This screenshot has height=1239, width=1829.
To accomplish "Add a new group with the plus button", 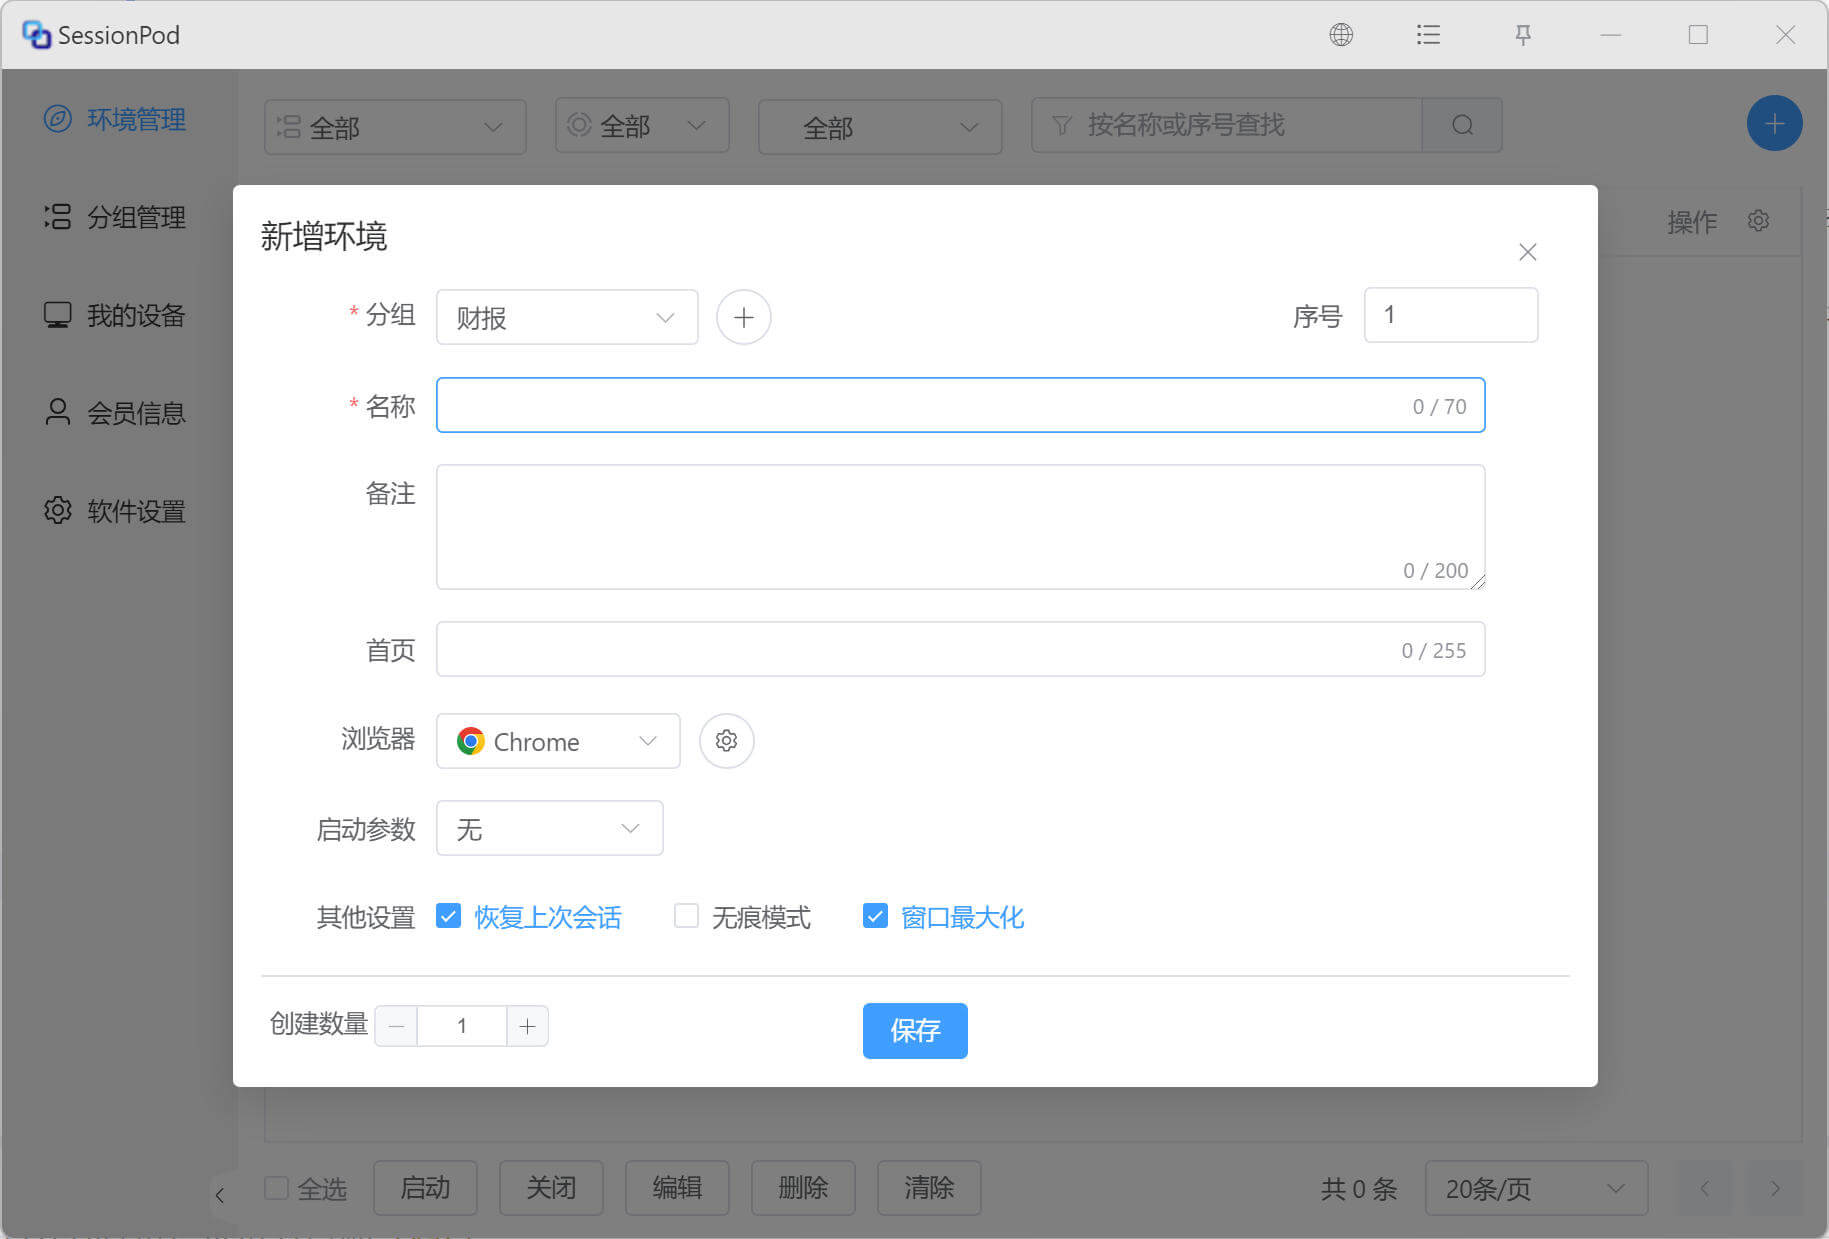I will coord(743,318).
